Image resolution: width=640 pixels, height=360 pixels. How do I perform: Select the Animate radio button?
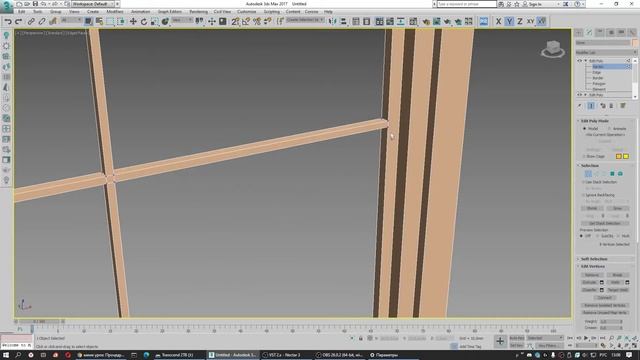point(609,129)
